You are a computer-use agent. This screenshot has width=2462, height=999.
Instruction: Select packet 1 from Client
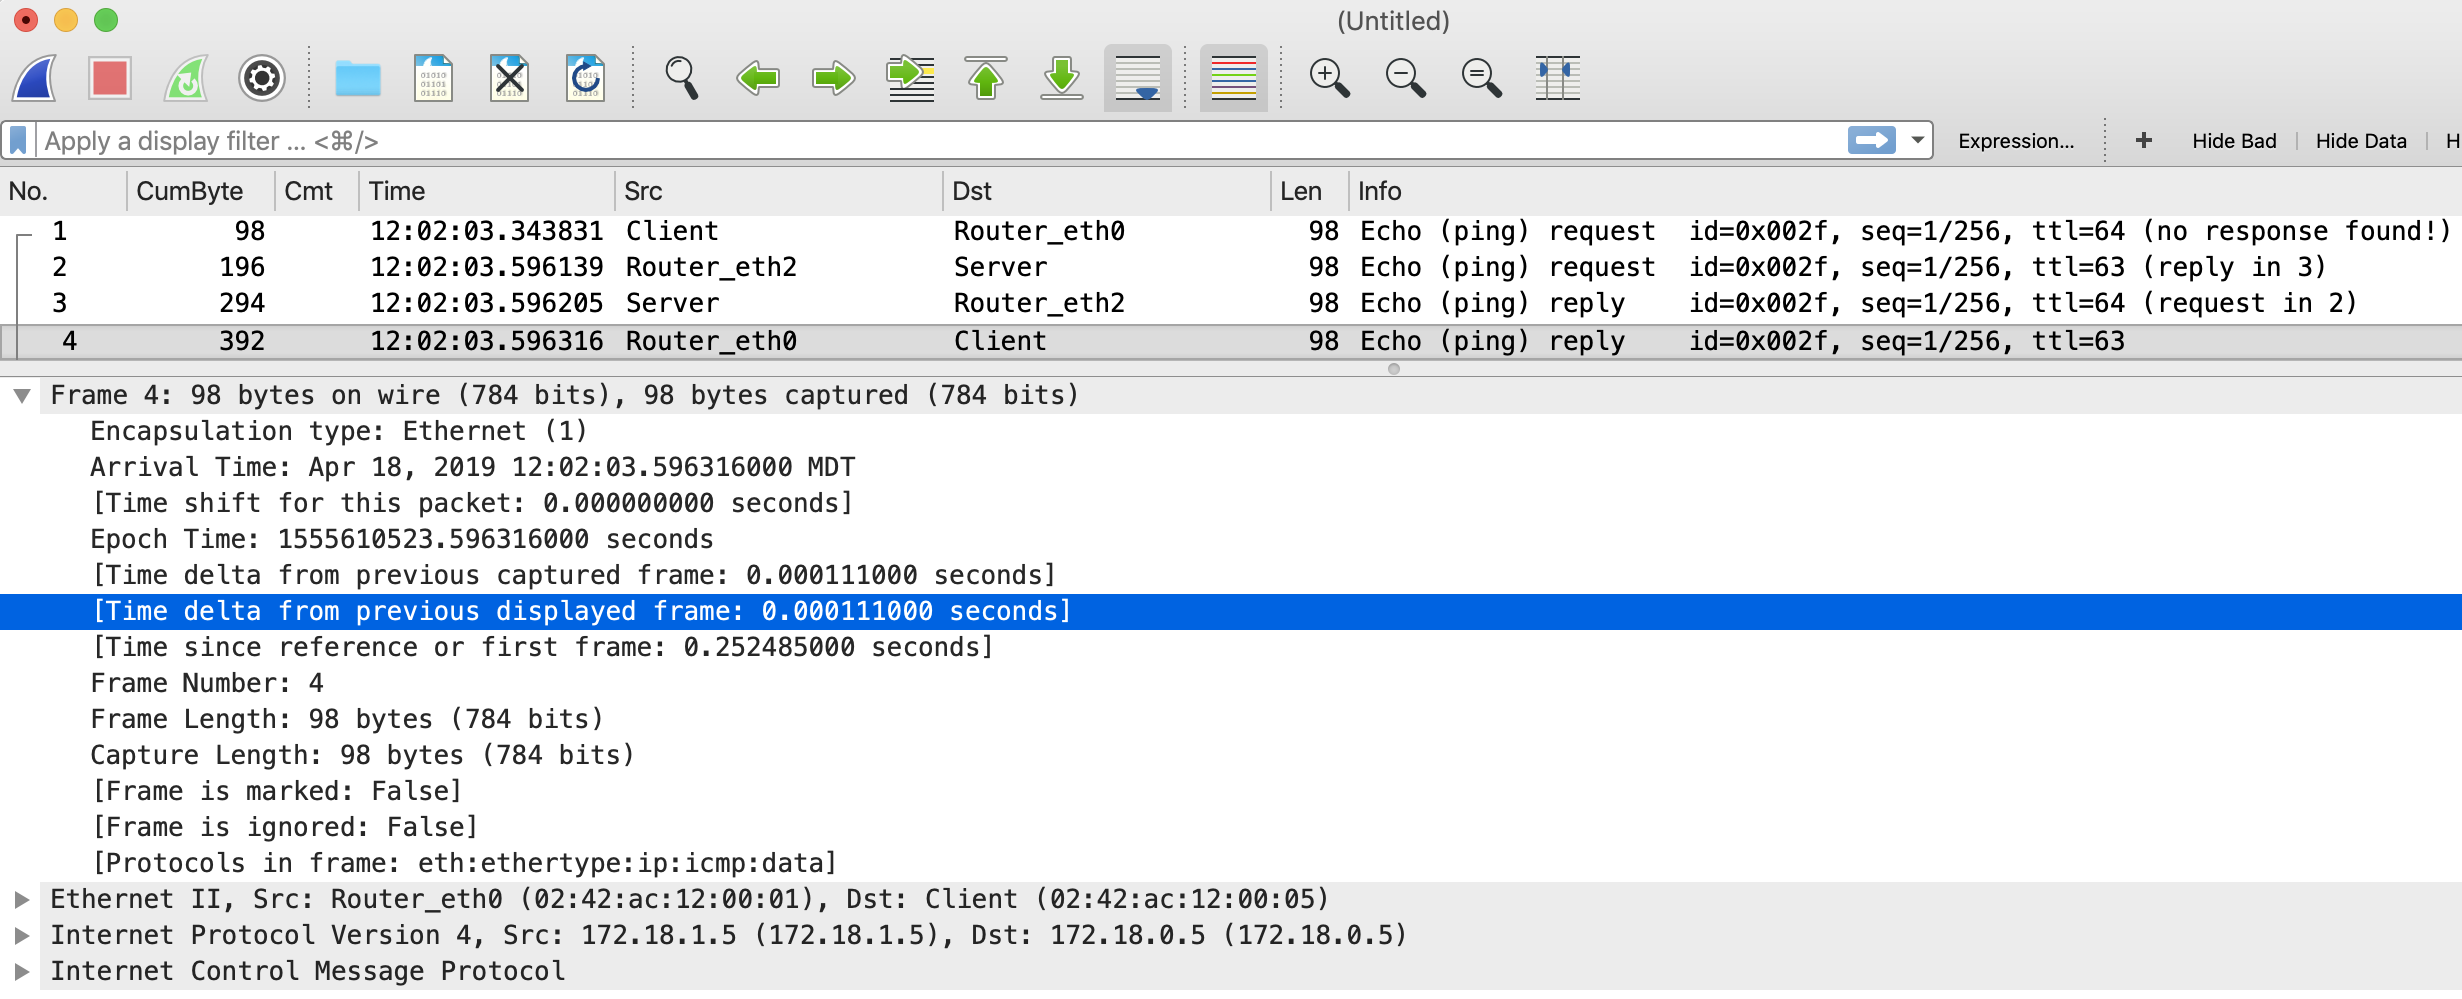point(1231,231)
